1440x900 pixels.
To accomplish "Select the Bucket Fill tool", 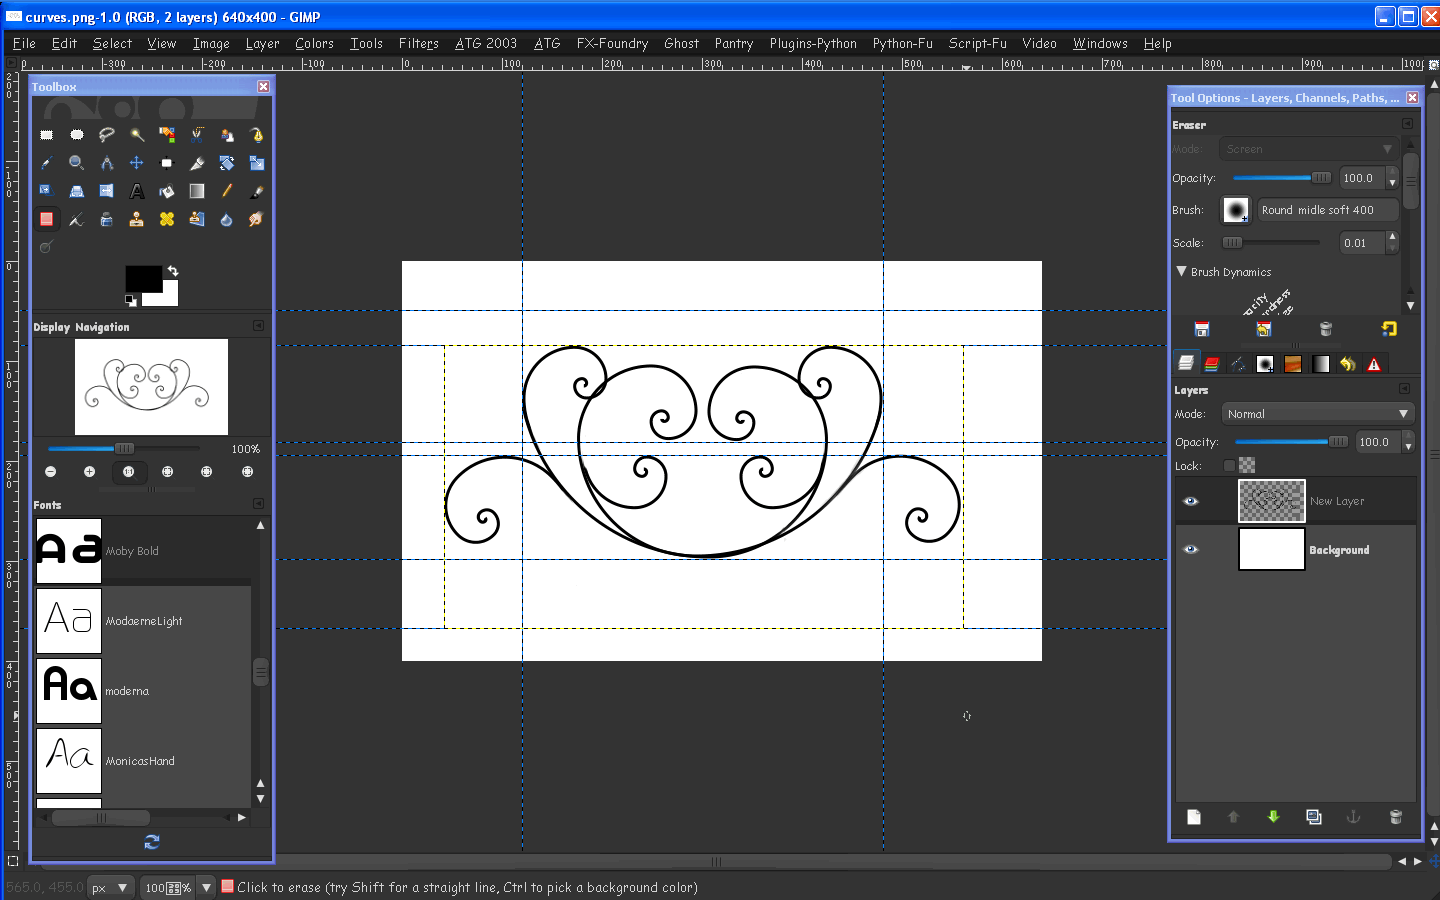I will [166, 190].
